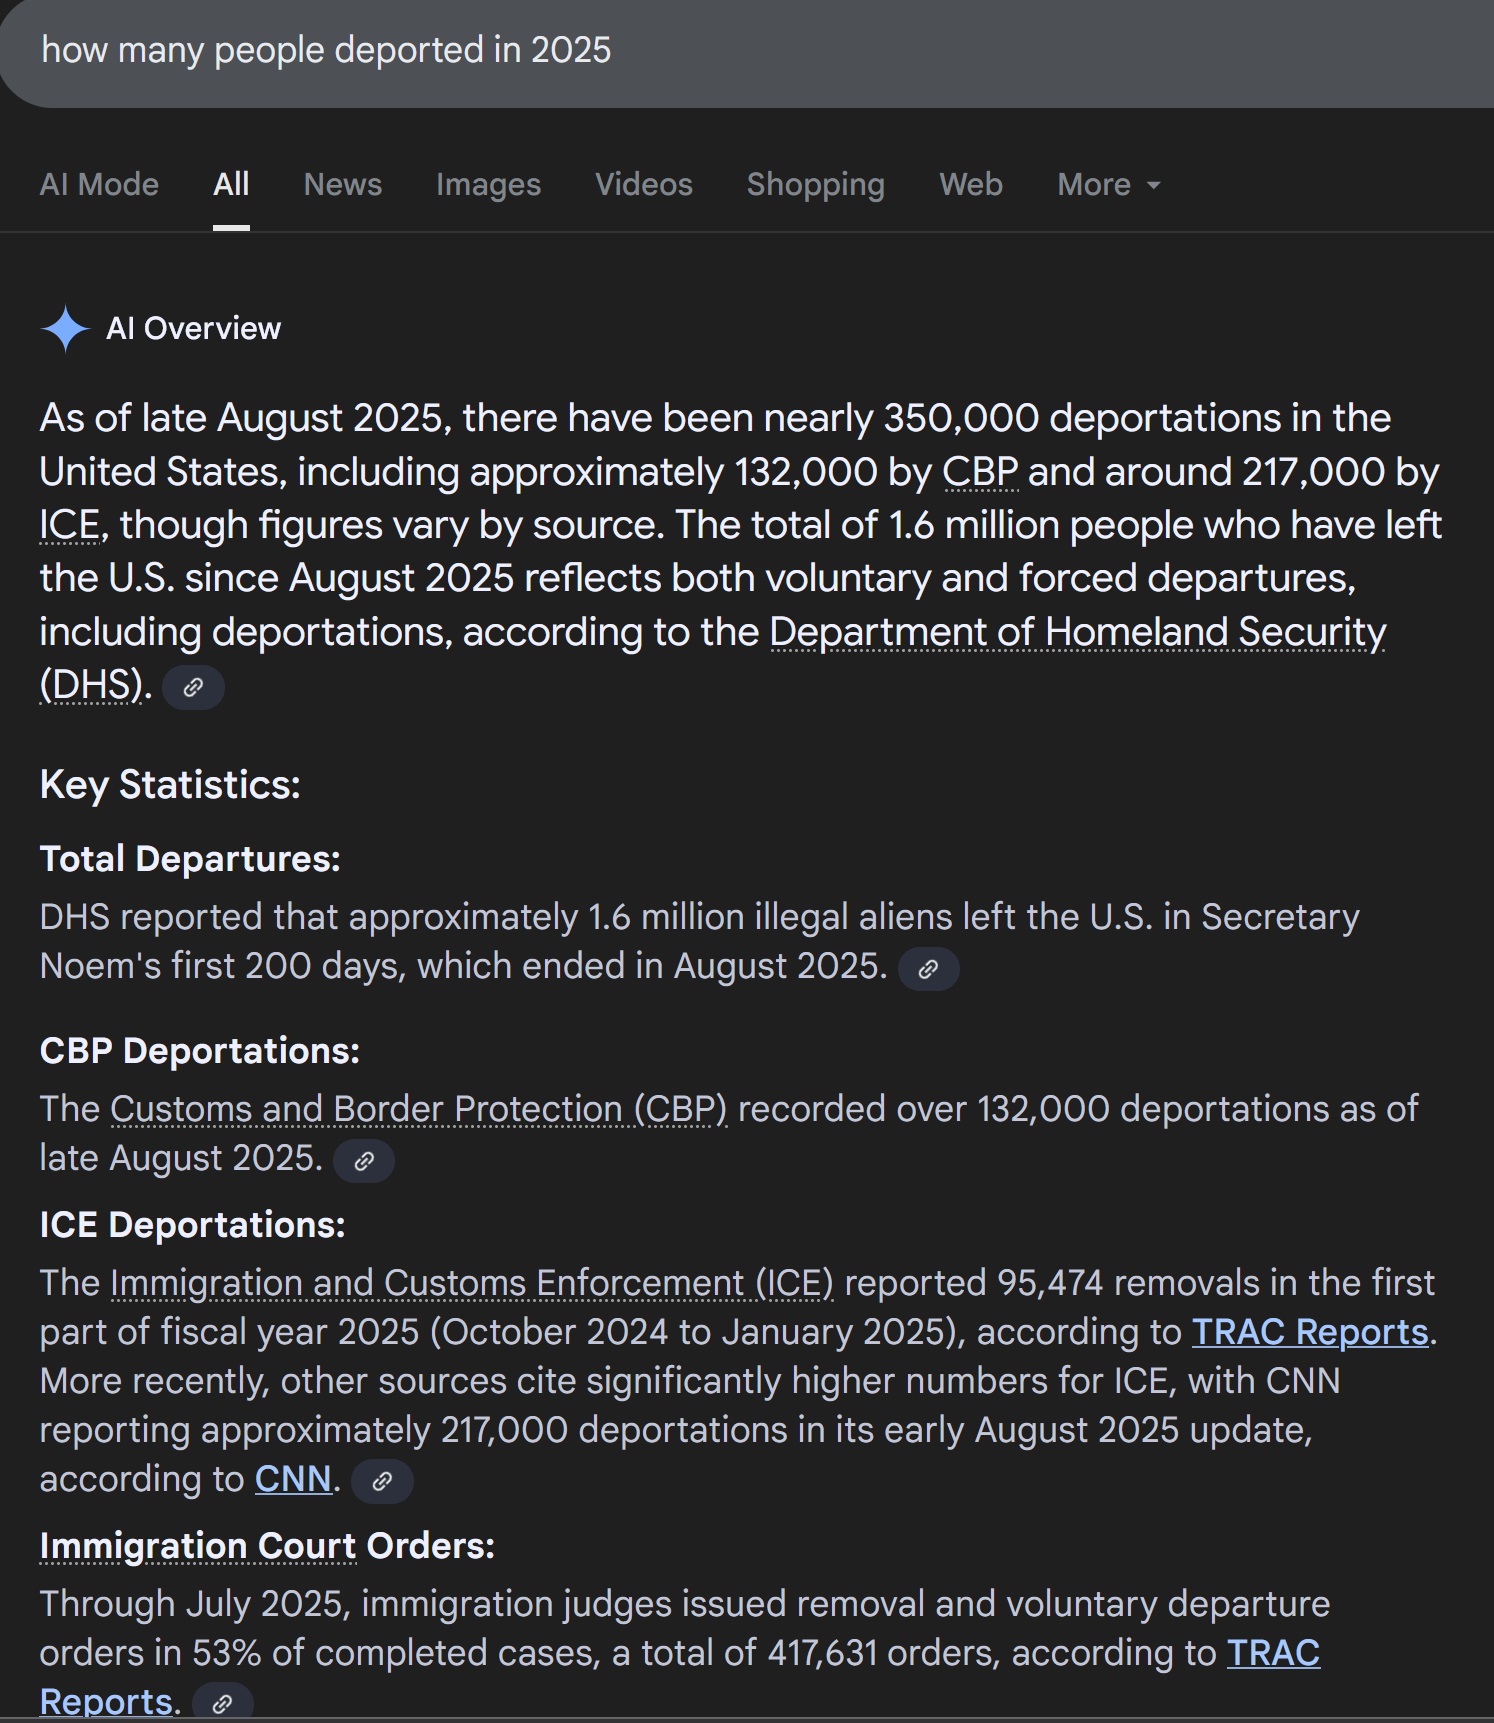Click Immigration and Customs Enforcement (ICE) term
Image resolution: width=1494 pixels, height=1723 pixels.
click(x=471, y=1283)
